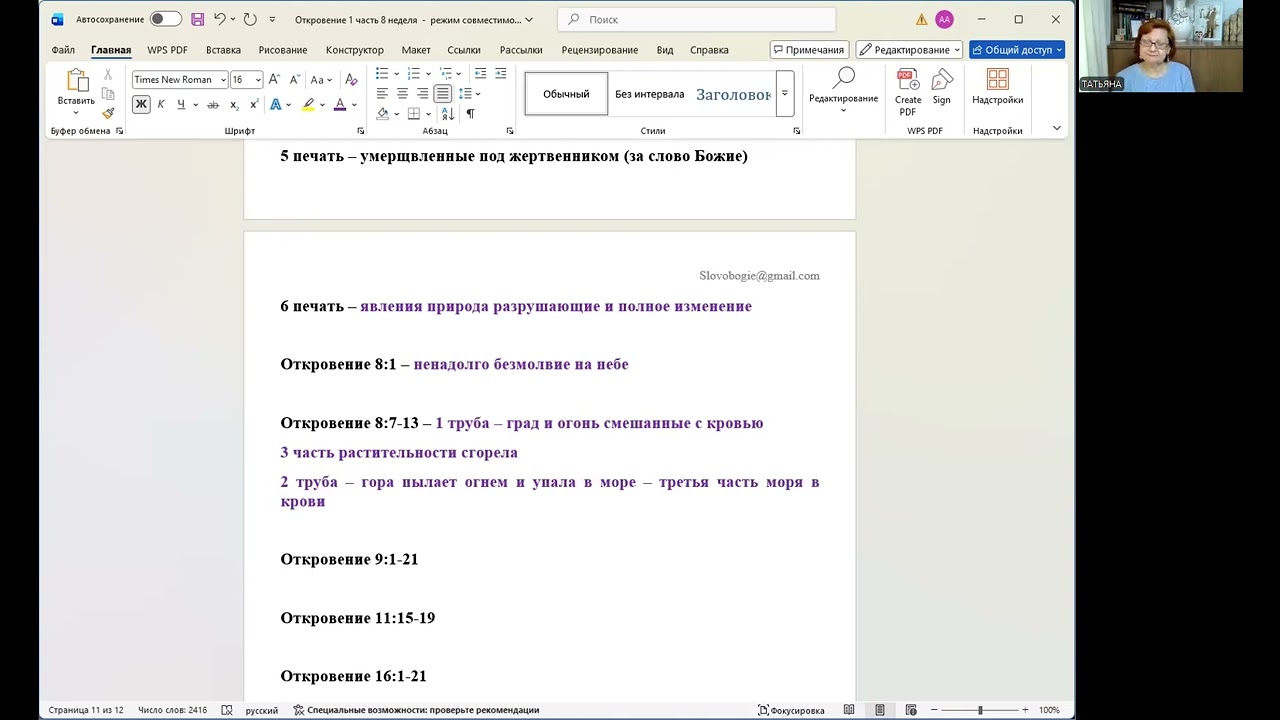
Task: Open the Times New Roman font dropdown
Action: (x=223, y=80)
